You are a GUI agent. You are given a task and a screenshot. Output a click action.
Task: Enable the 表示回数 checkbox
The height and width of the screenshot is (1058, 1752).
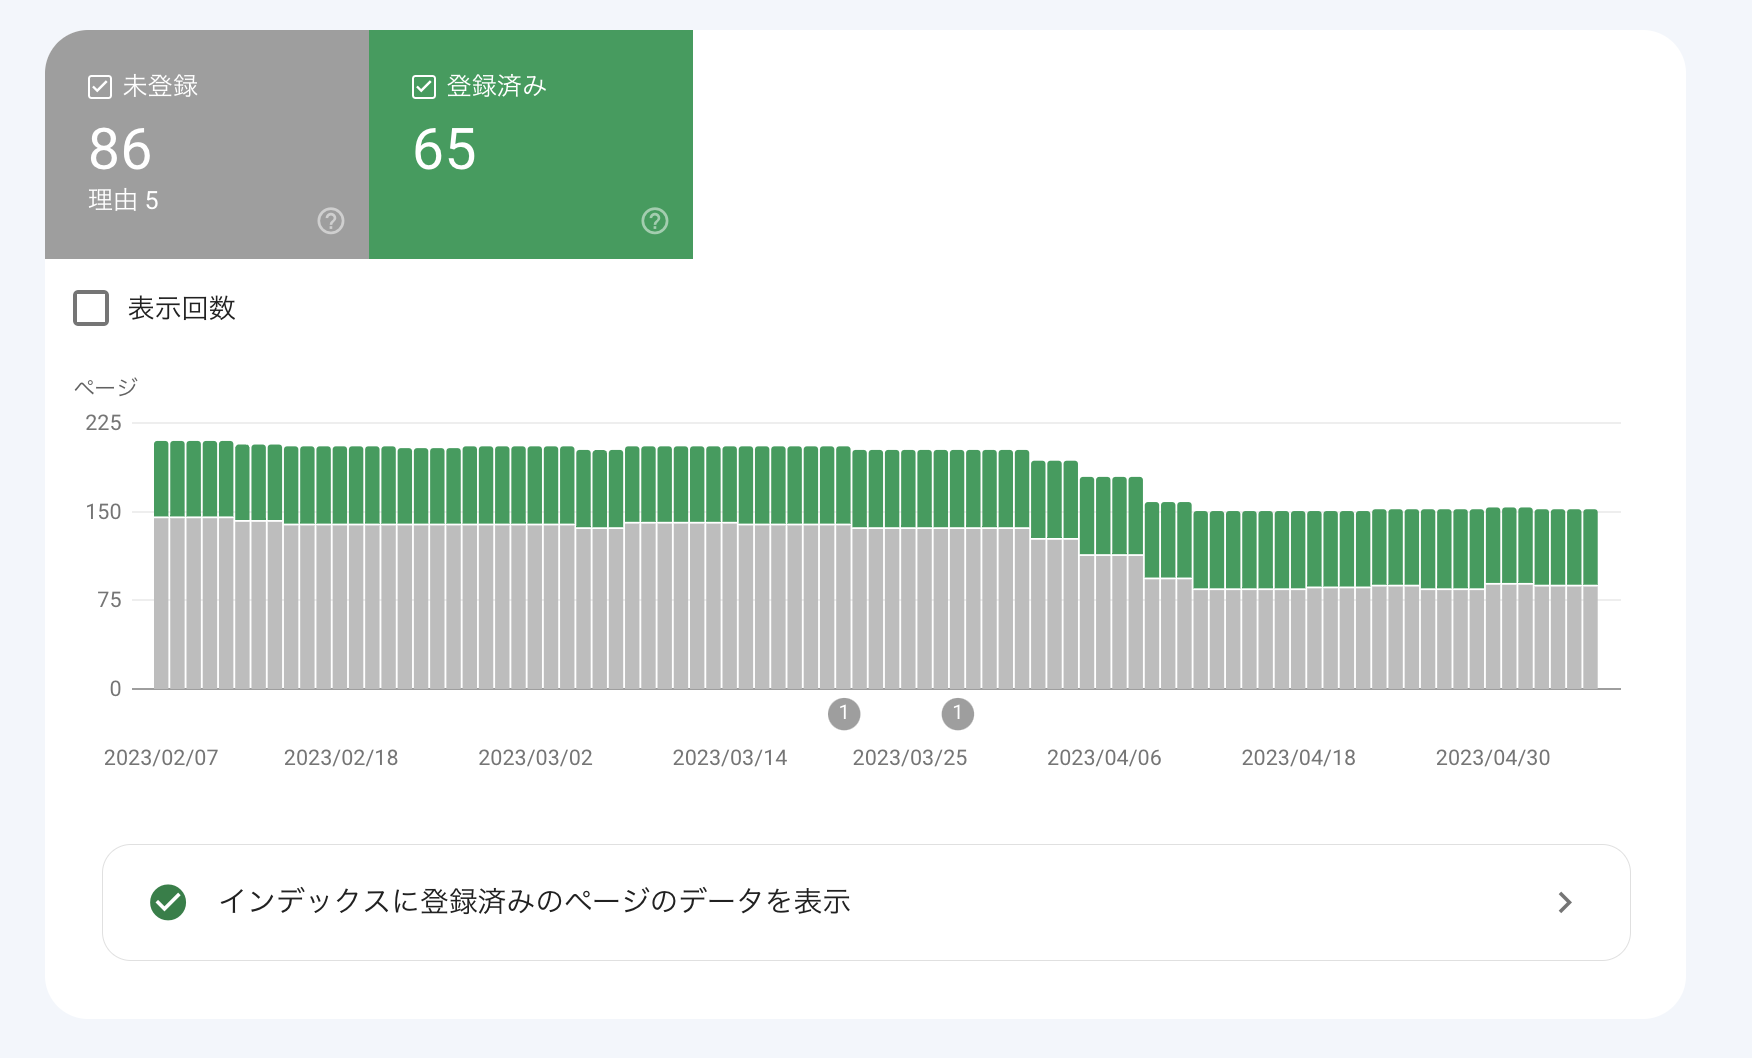click(x=91, y=308)
